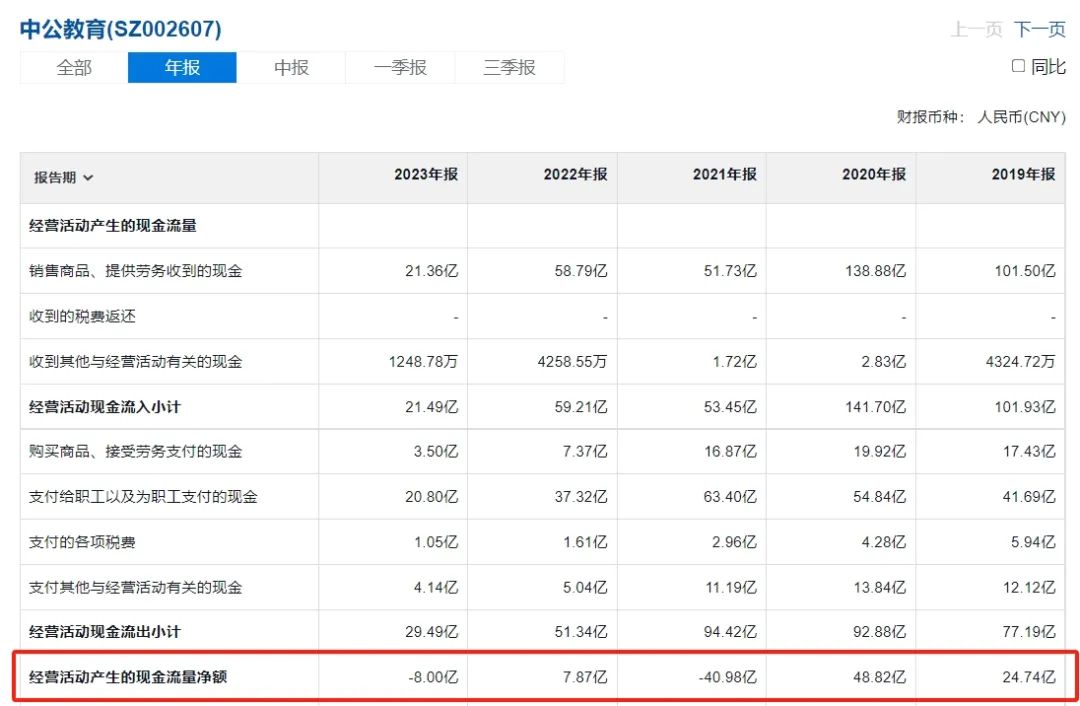1080x706 pixels.
Task: Switch to the 全部 tab
Action: tap(74, 68)
